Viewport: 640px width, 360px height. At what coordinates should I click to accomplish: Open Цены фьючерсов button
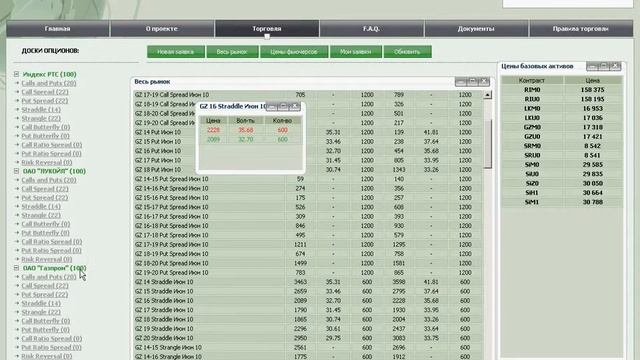pyautogui.click(x=294, y=52)
